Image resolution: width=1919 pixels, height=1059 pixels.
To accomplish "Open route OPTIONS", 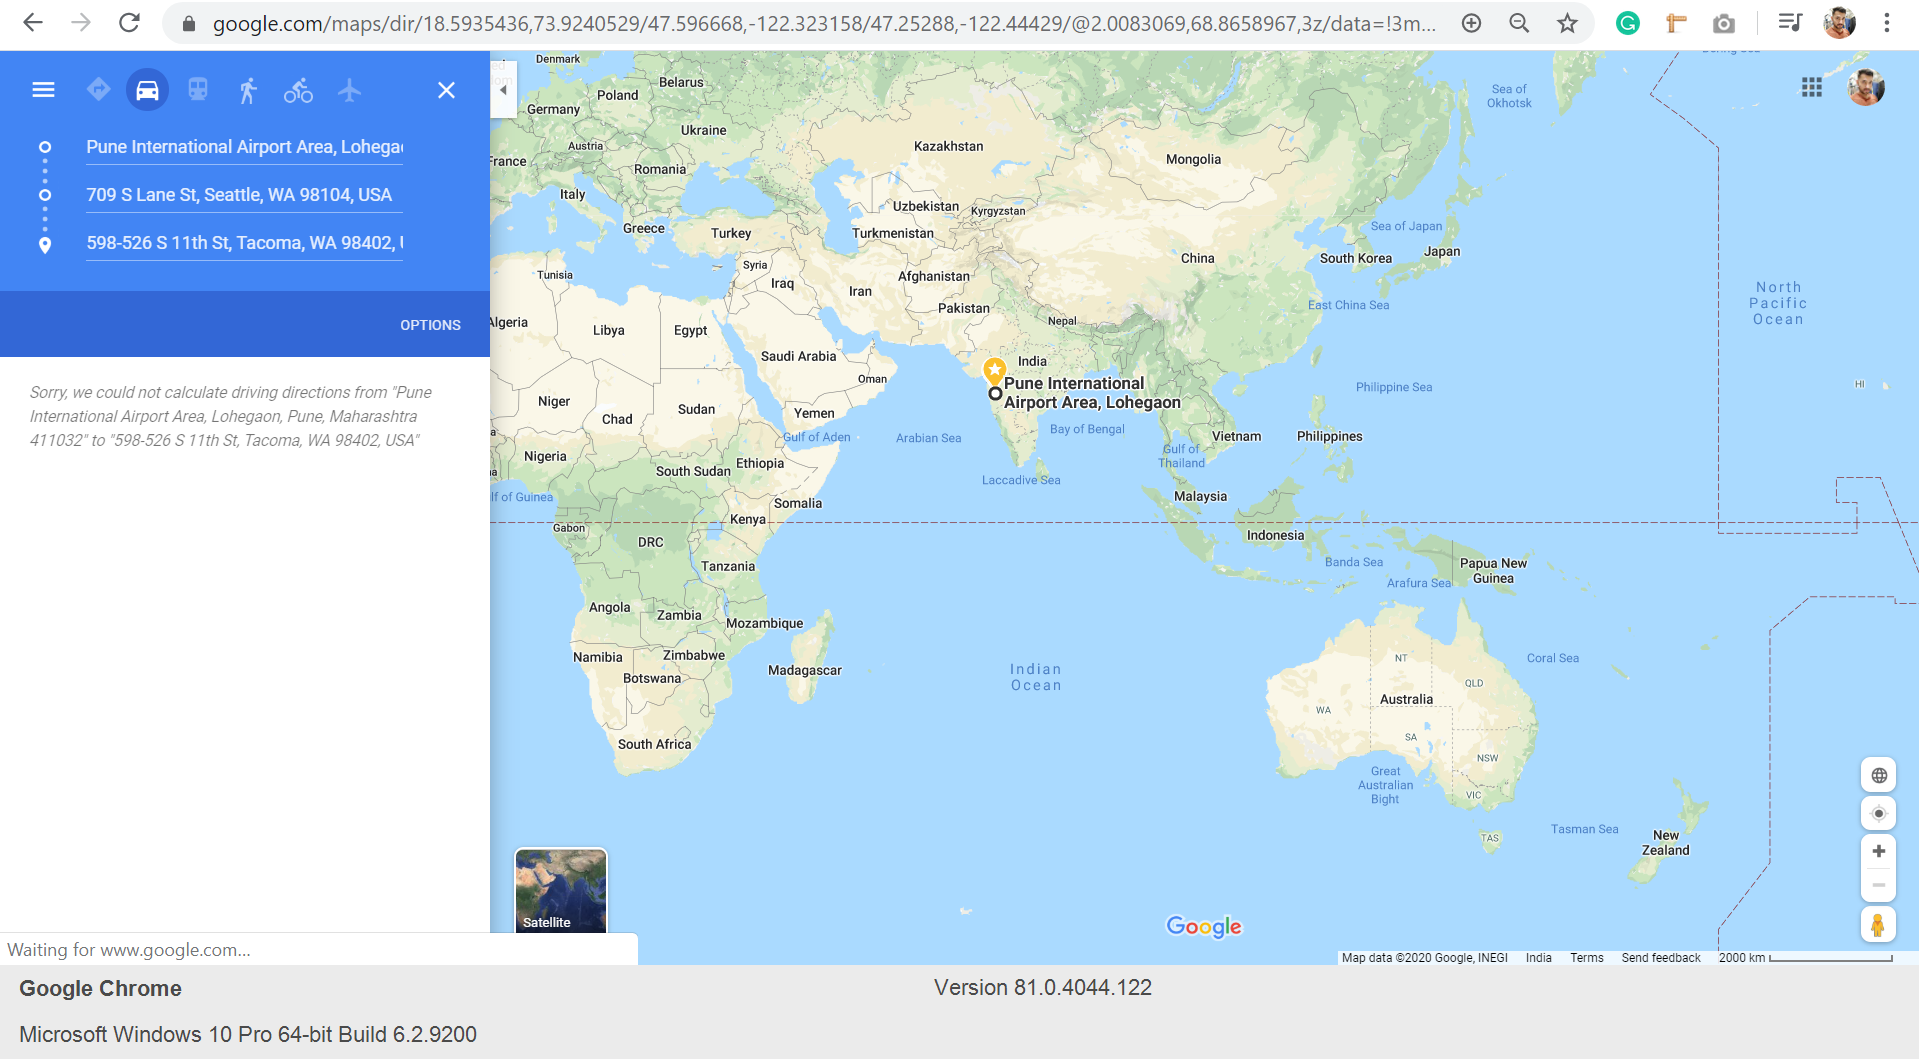I will [430, 325].
